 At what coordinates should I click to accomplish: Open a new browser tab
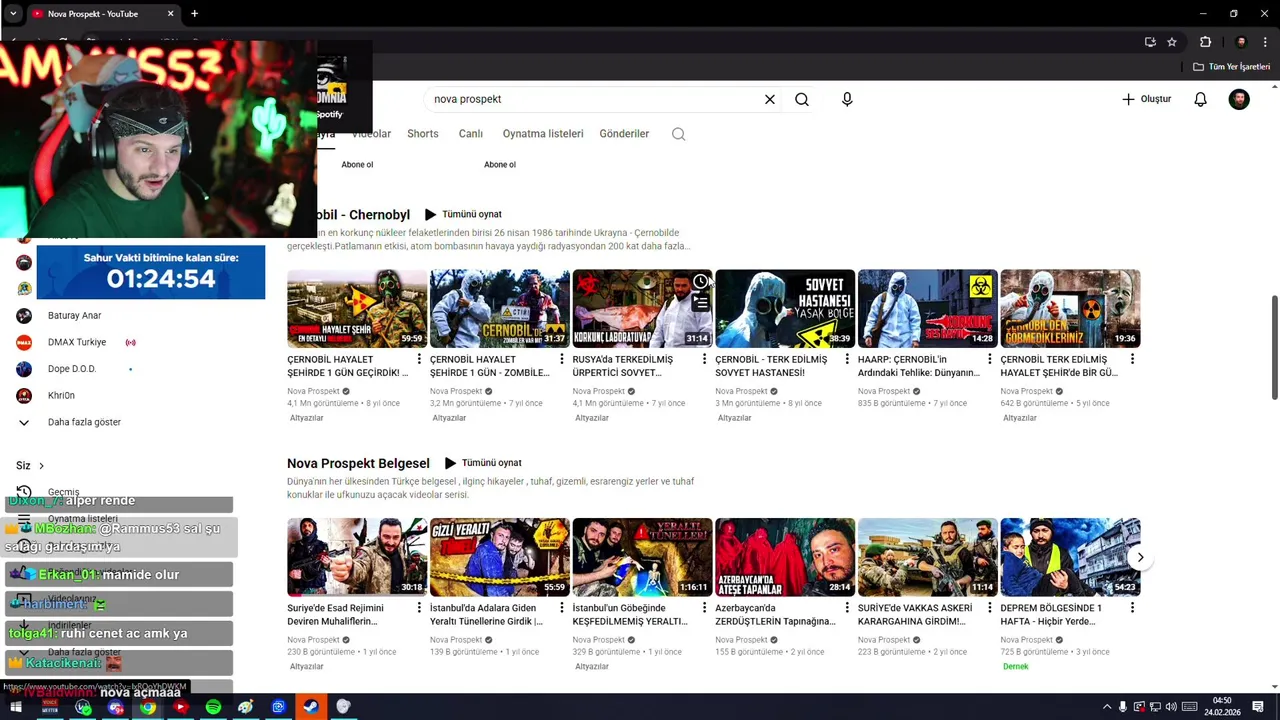[x=194, y=14]
